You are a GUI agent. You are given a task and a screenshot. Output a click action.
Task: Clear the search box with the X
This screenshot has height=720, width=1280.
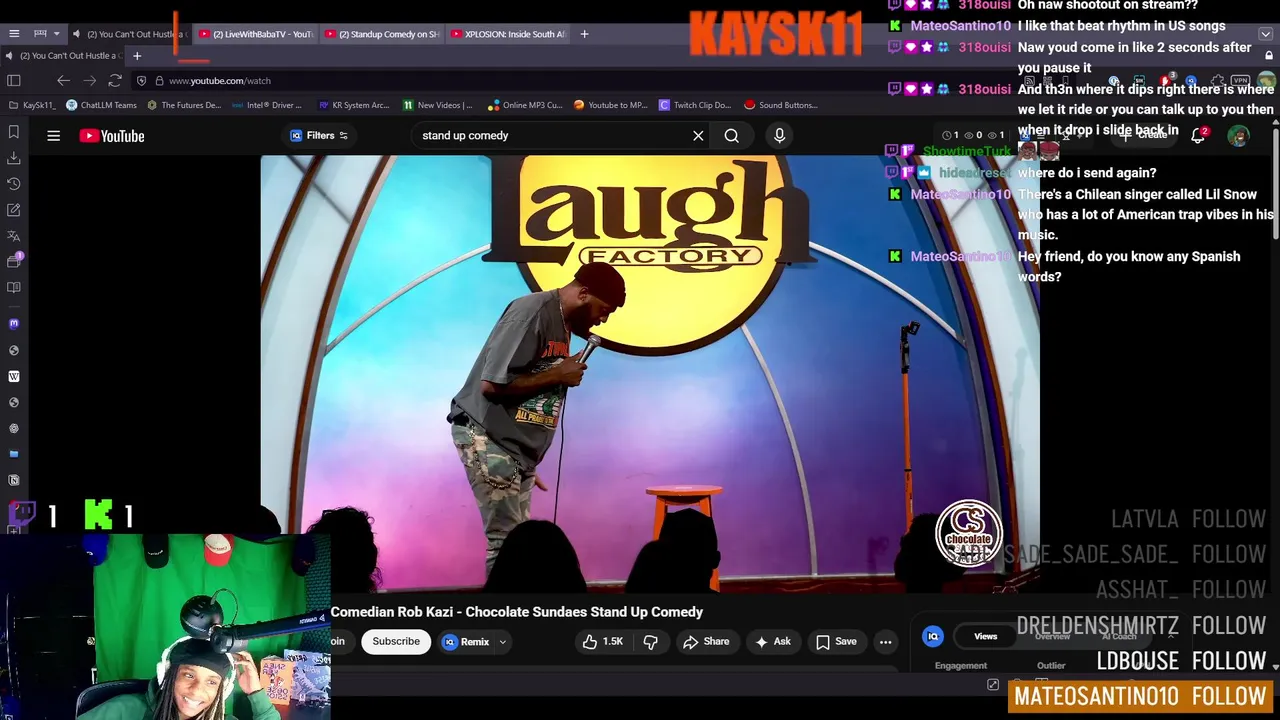698,136
